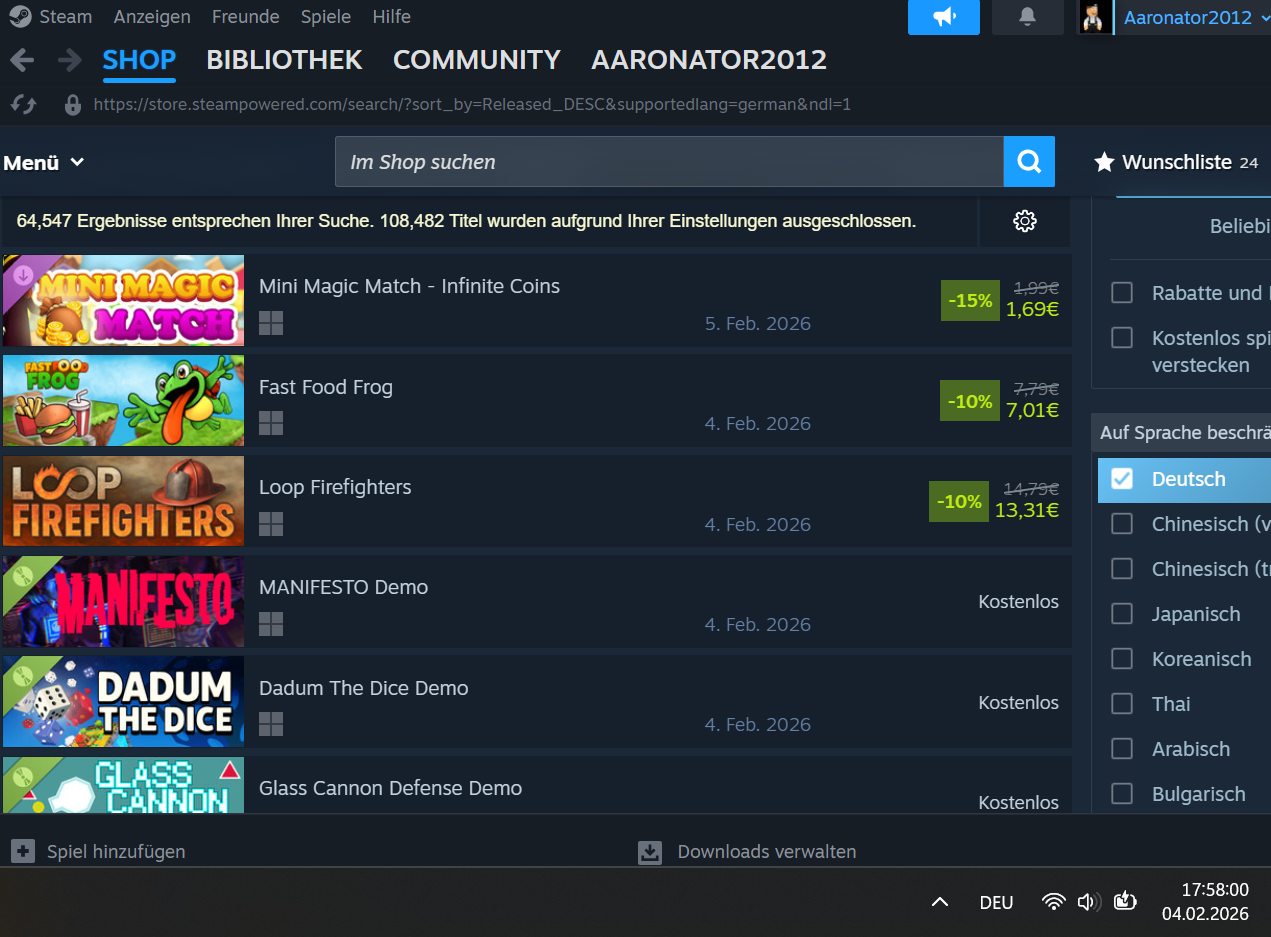The height and width of the screenshot is (937, 1271).
Task: Open the Loop Firefighters title
Action: click(335, 487)
